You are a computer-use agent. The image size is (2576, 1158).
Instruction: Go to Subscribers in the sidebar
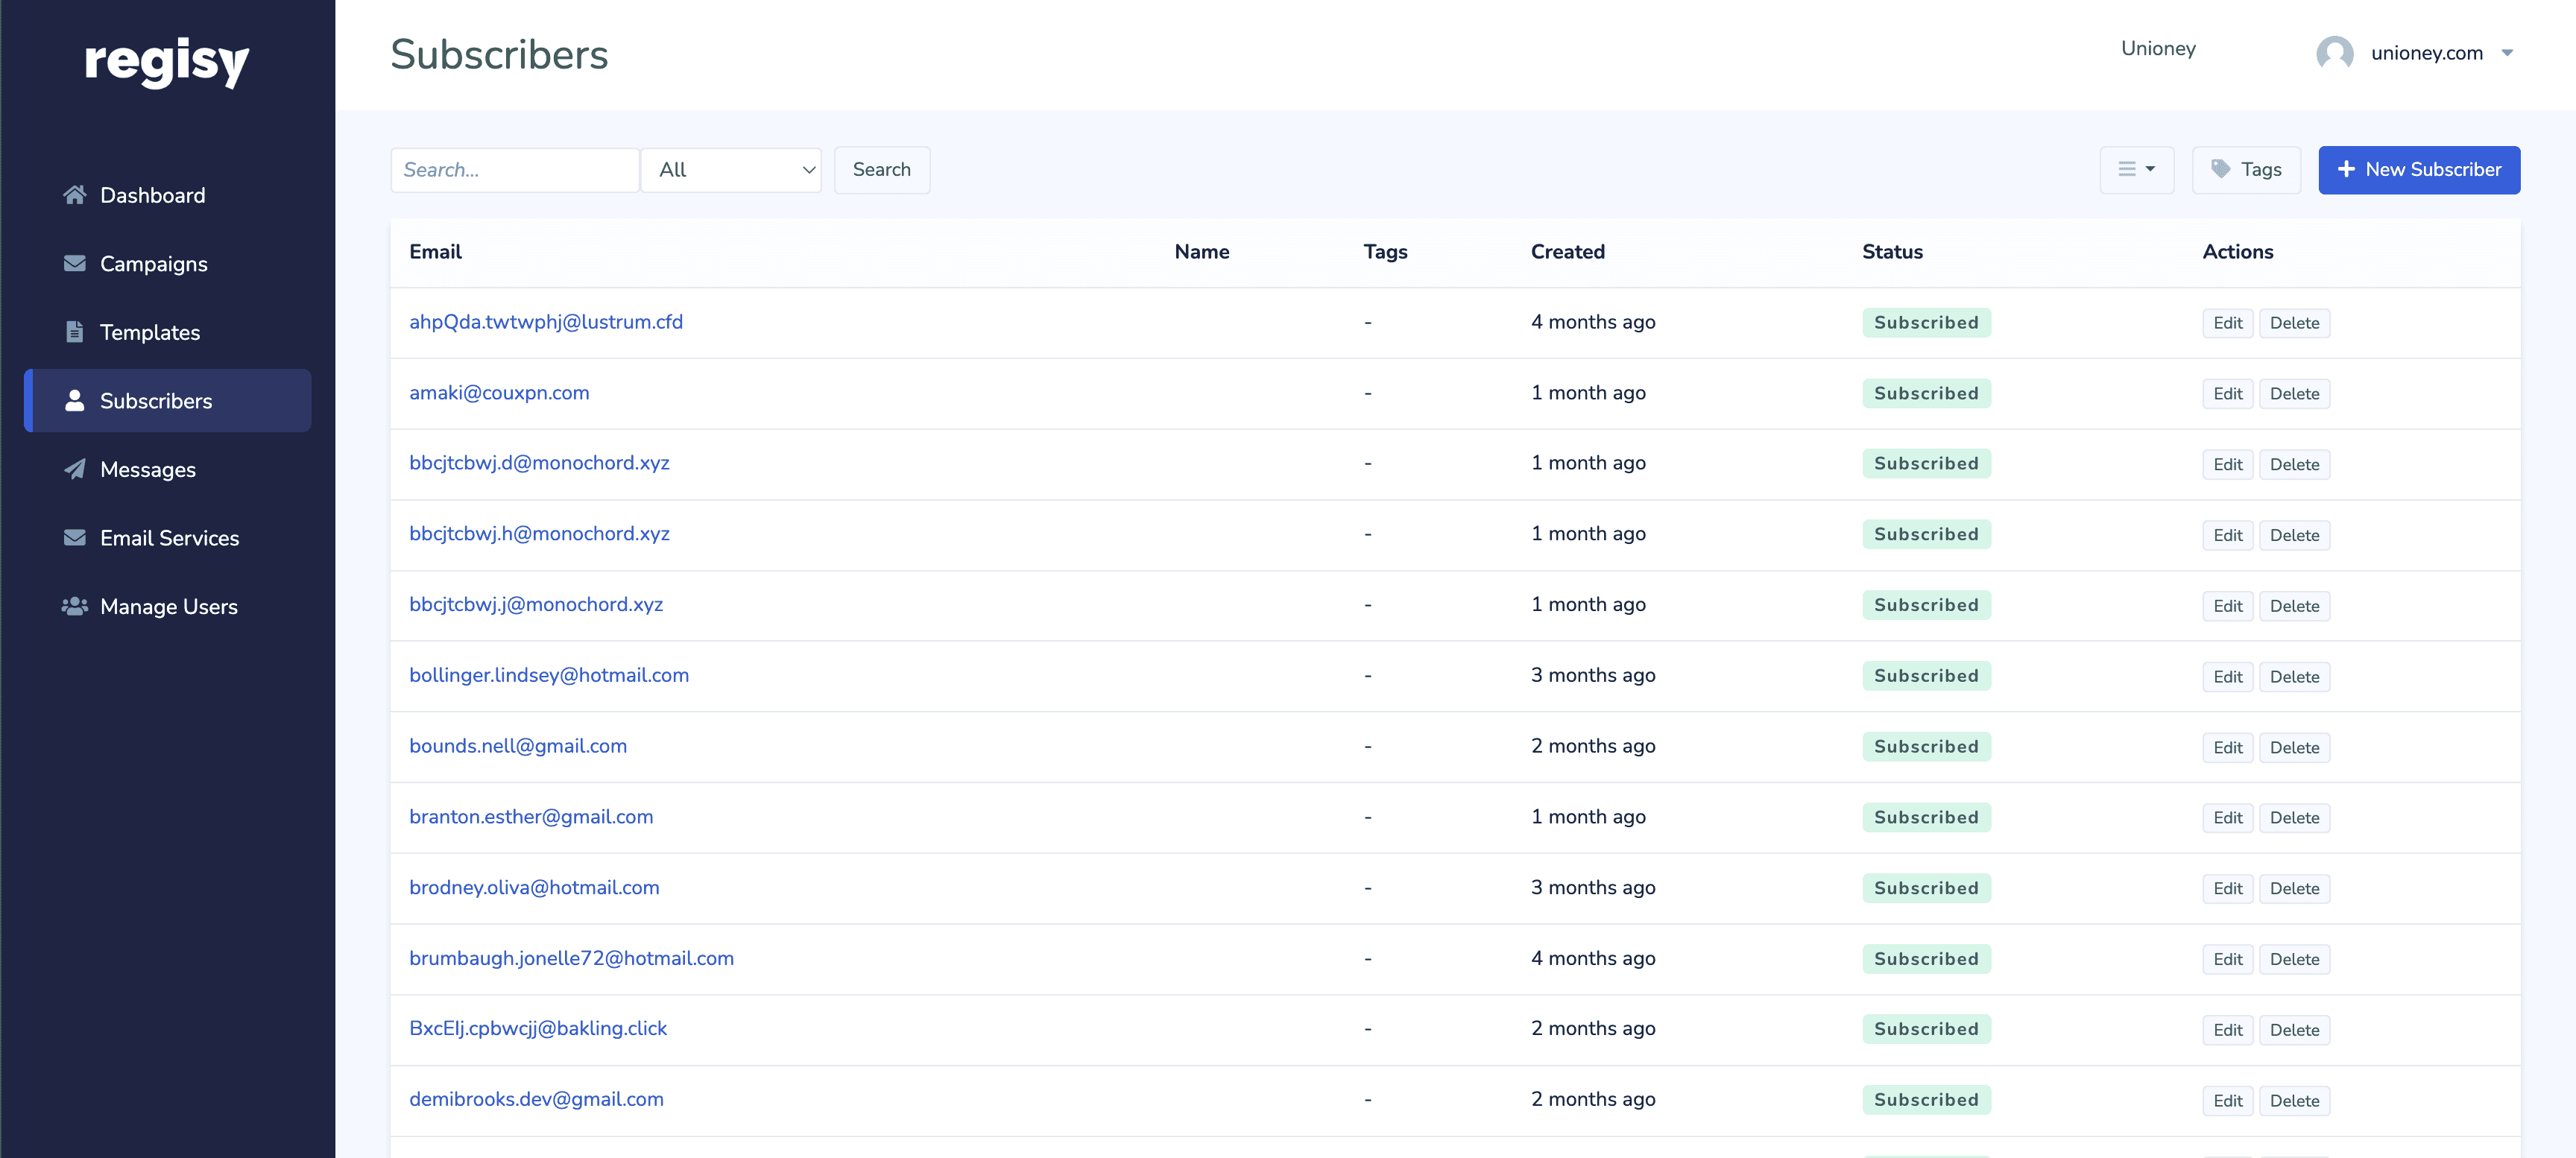pyautogui.click(x=156, y=401)
